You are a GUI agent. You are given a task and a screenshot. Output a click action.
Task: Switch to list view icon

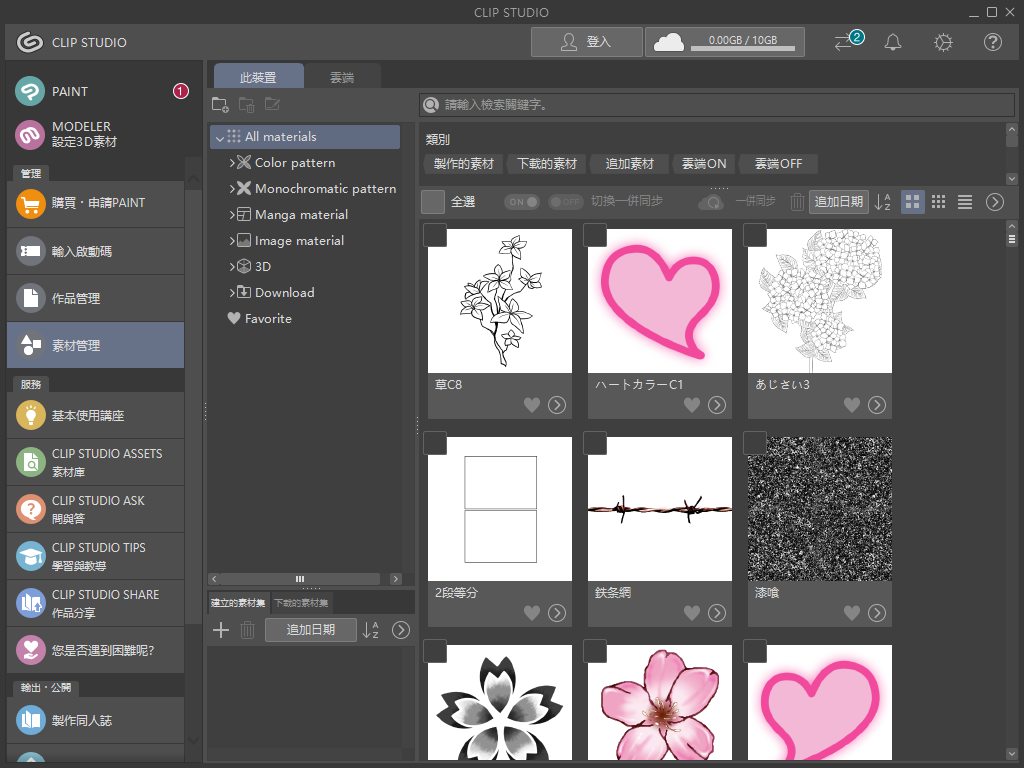(x=965, y=202)
